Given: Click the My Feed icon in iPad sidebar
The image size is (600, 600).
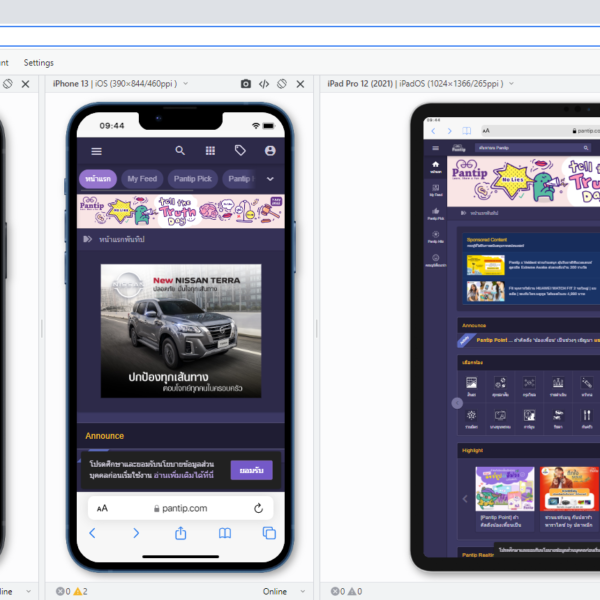Looking at the screenshot, I should point(435,190).
